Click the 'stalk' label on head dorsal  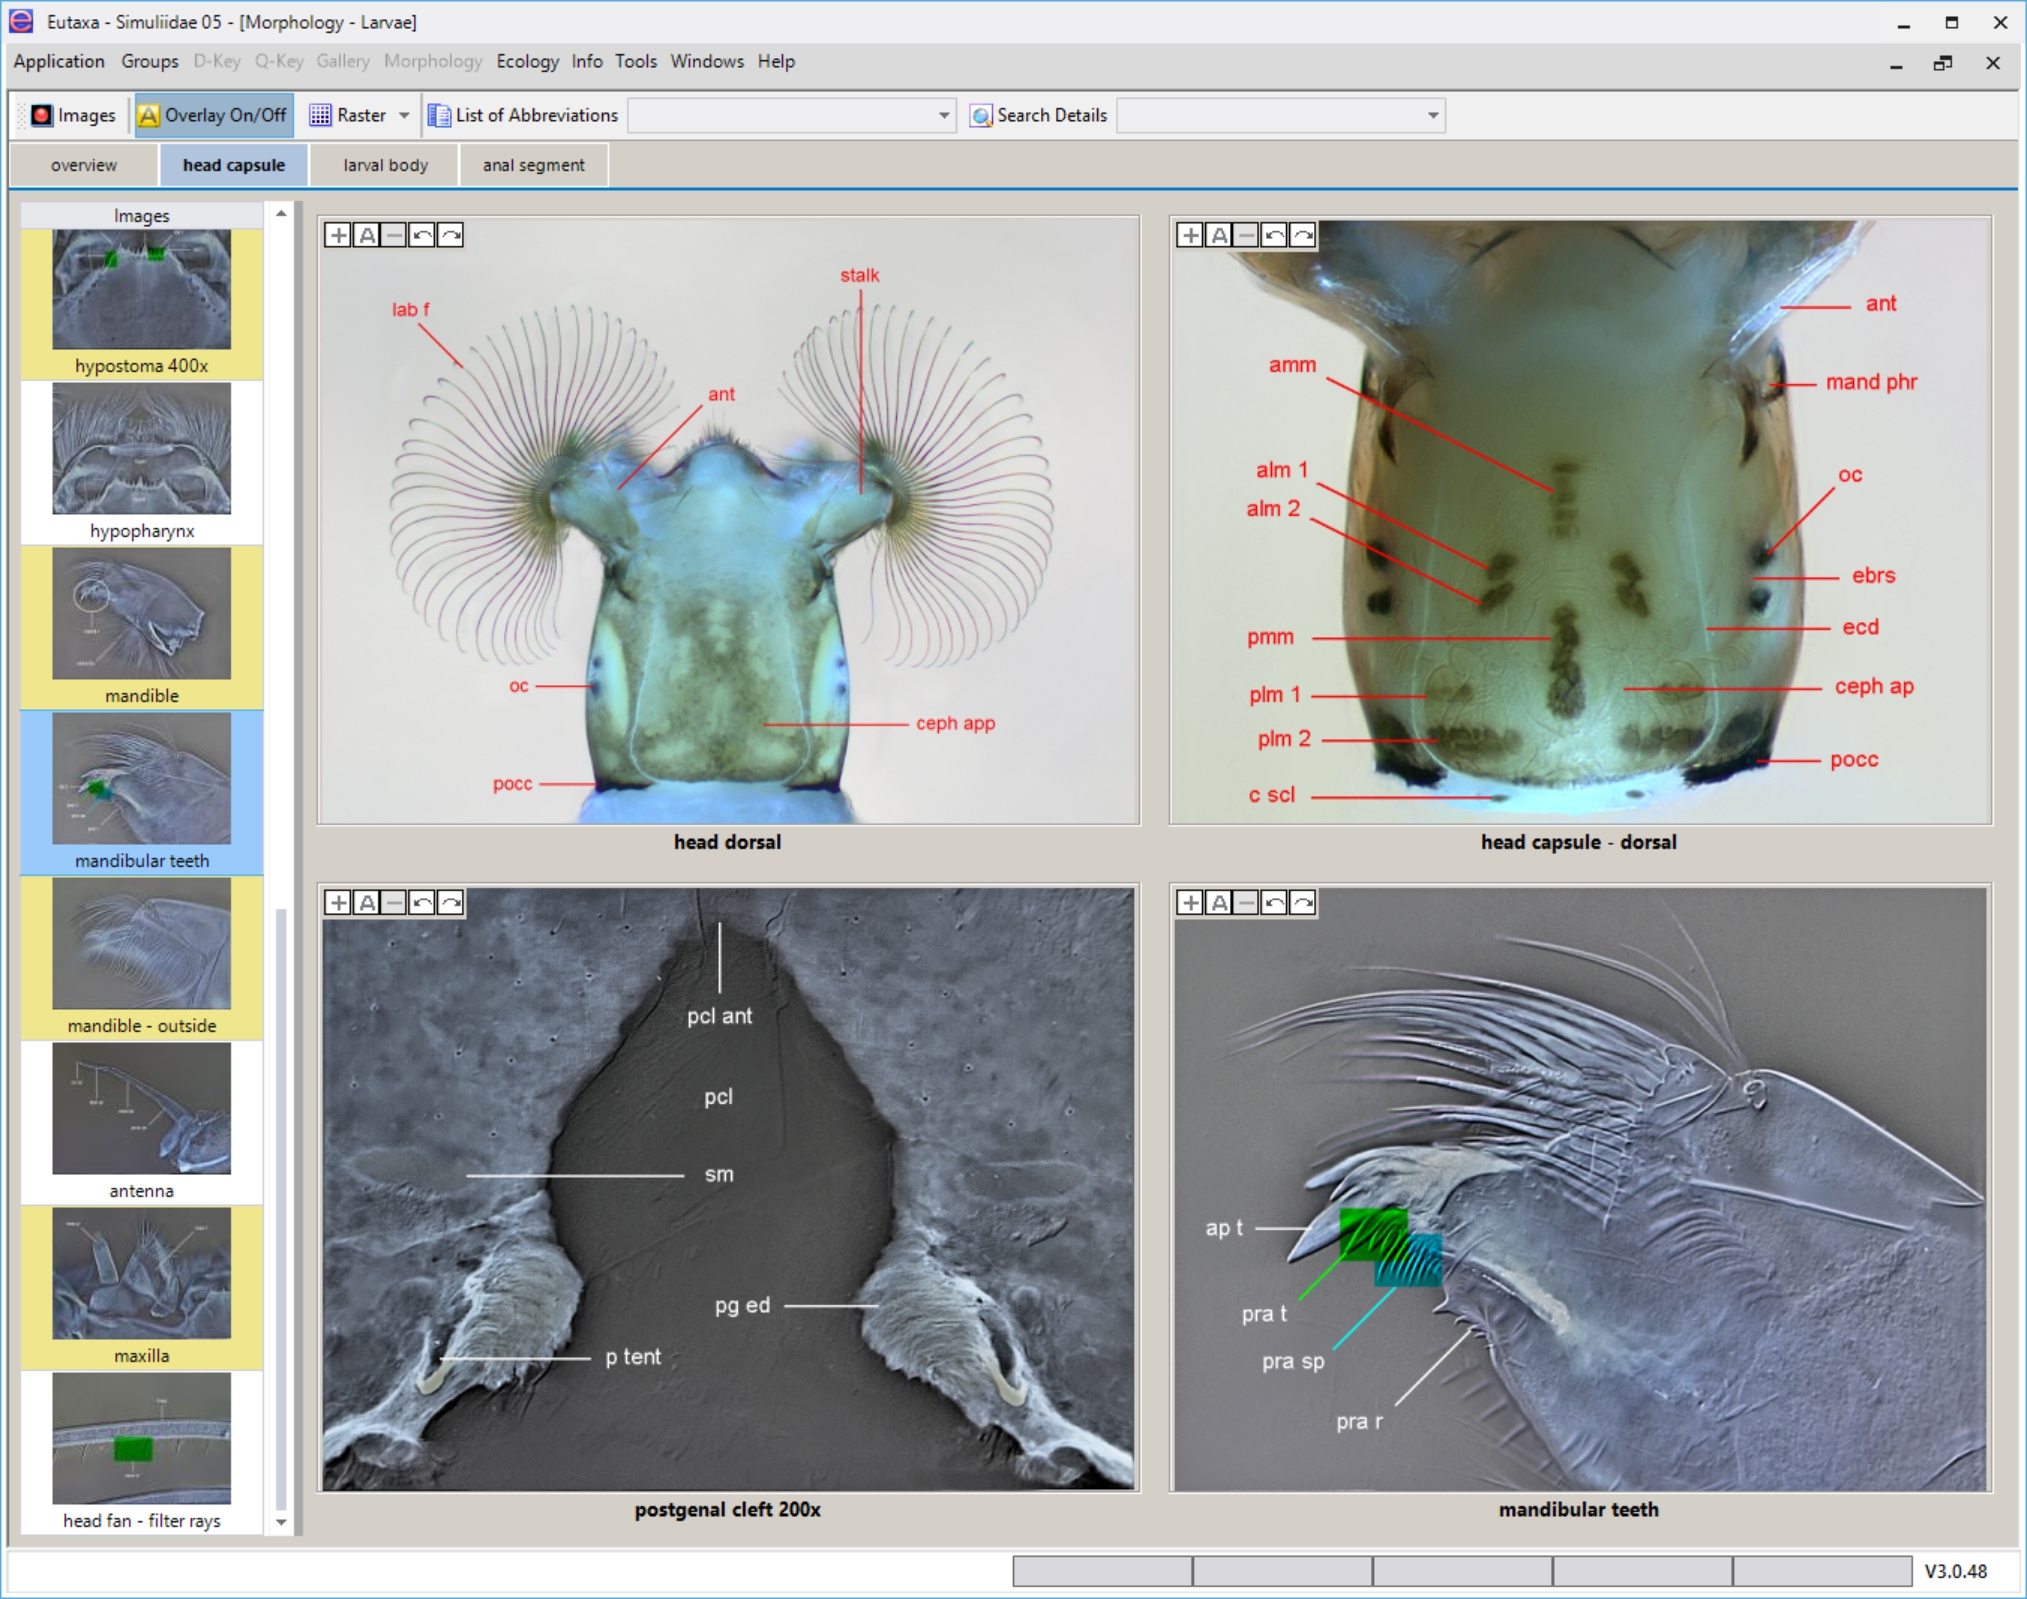pyautogui.click(x=859, y=275)
